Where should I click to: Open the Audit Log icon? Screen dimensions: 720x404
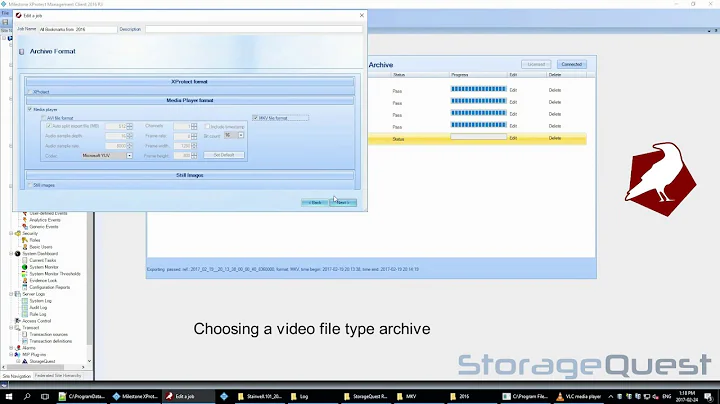click(25, 308)
